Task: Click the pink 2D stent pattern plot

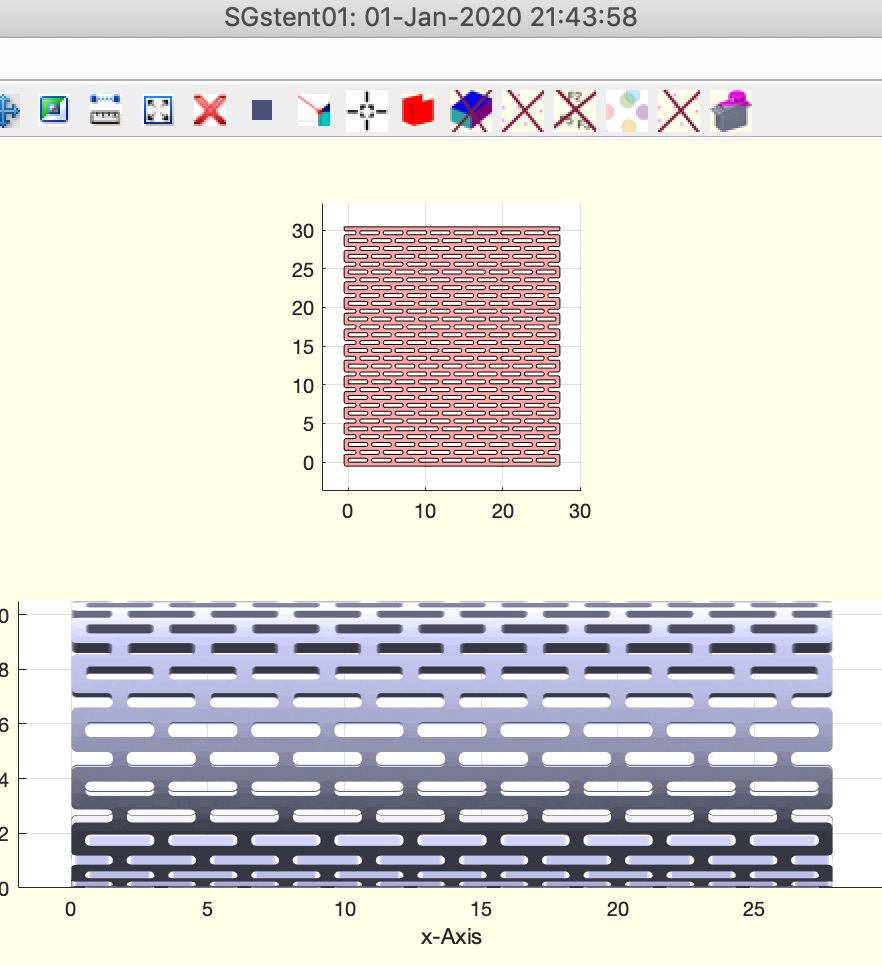Action: (452, 346)
